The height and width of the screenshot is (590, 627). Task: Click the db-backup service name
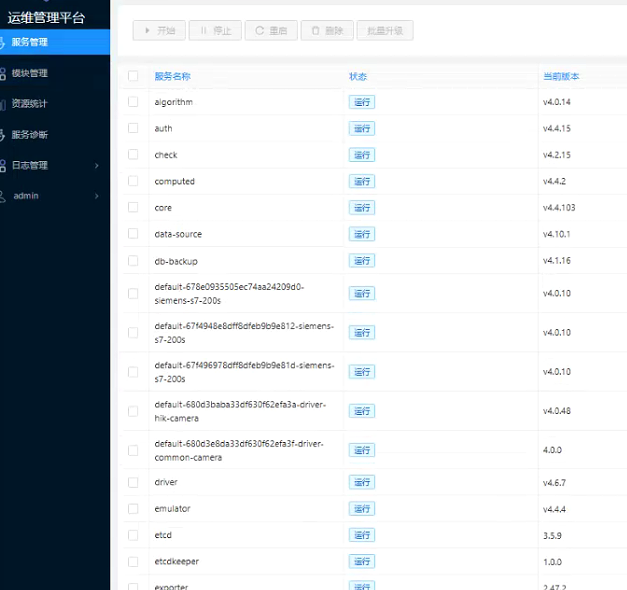[176, 261]
